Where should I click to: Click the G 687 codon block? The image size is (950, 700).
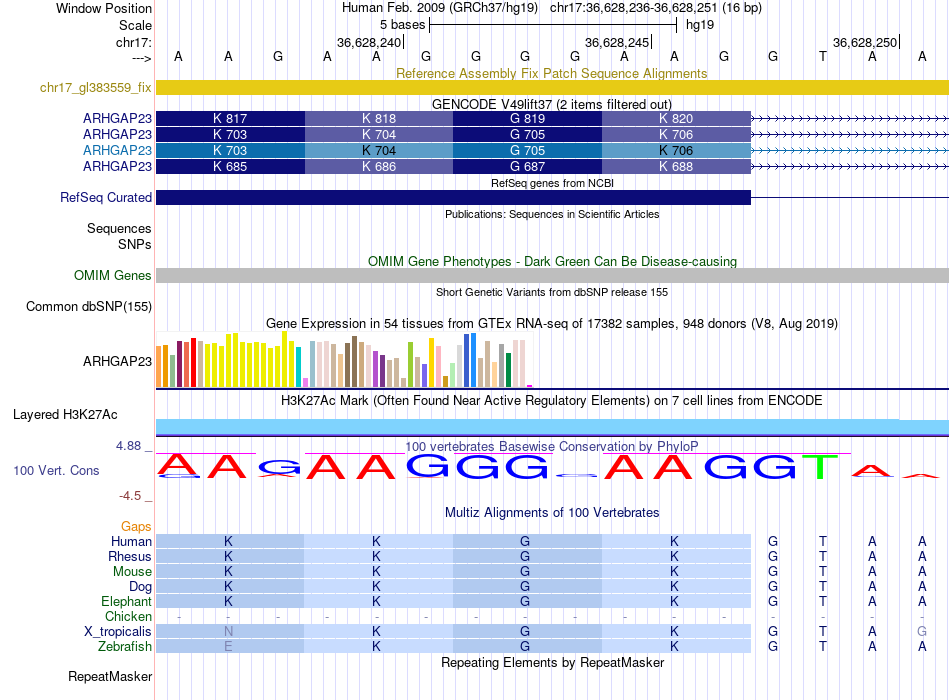[x=527, y=166]
